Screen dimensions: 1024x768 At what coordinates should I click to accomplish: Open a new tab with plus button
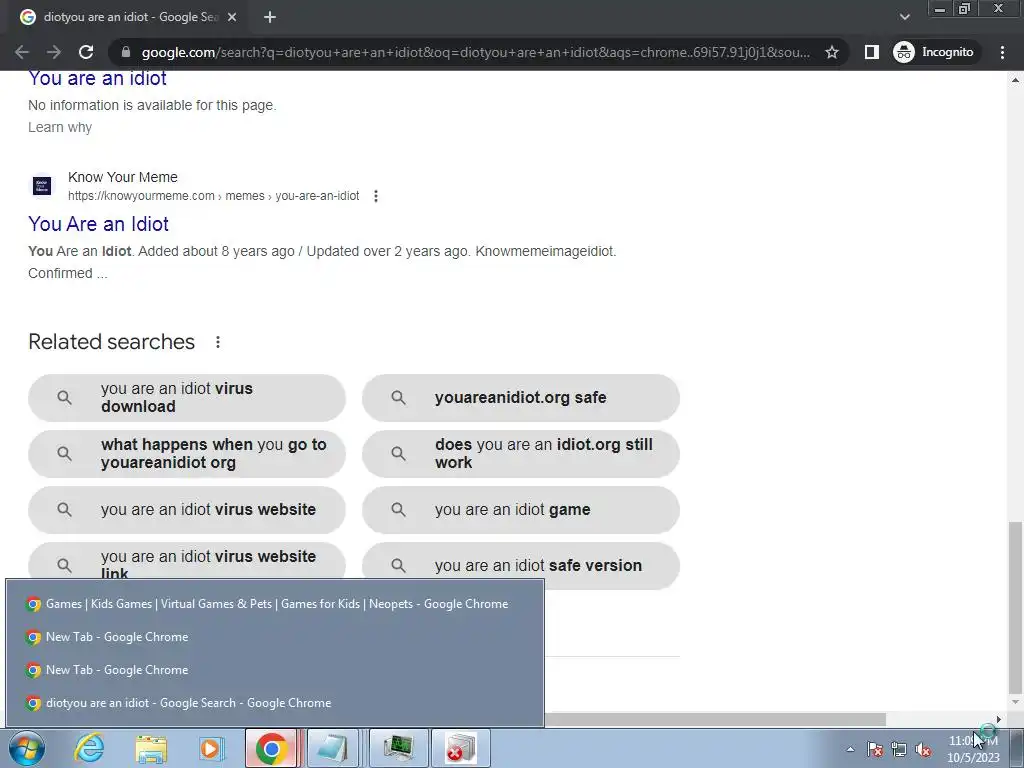pos(270,18)
